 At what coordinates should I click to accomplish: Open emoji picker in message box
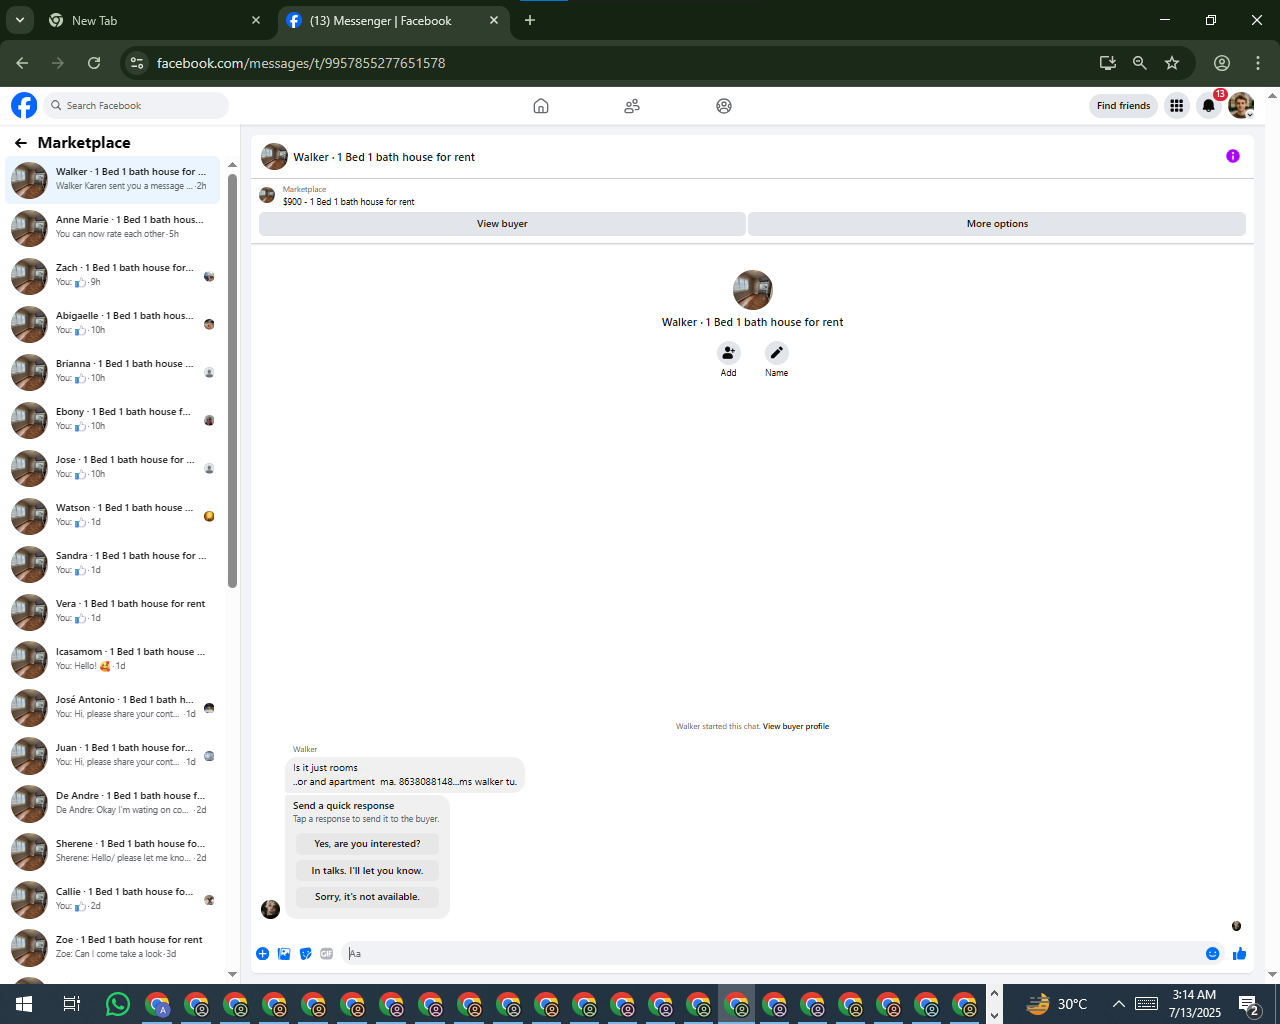click(1213, 954)
